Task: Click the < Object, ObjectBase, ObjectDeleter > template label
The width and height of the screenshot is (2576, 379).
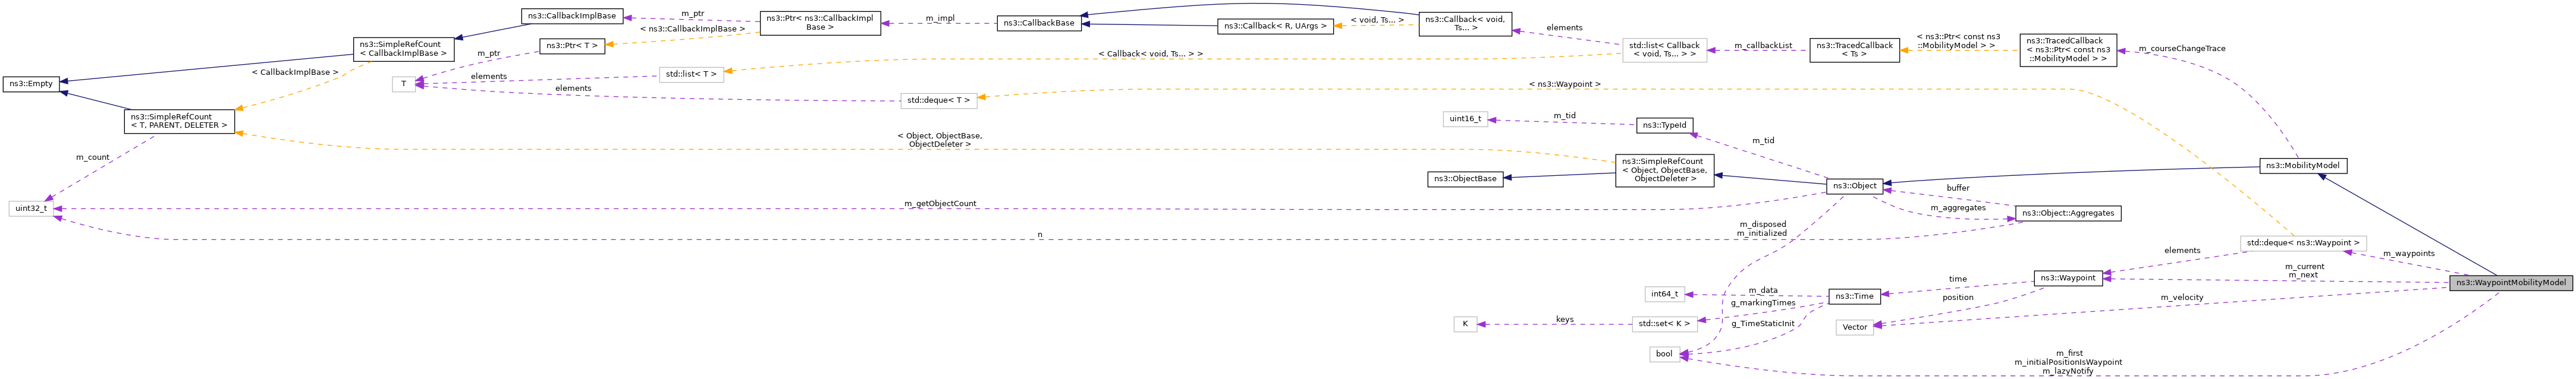Action: click(x=940, y=140)
